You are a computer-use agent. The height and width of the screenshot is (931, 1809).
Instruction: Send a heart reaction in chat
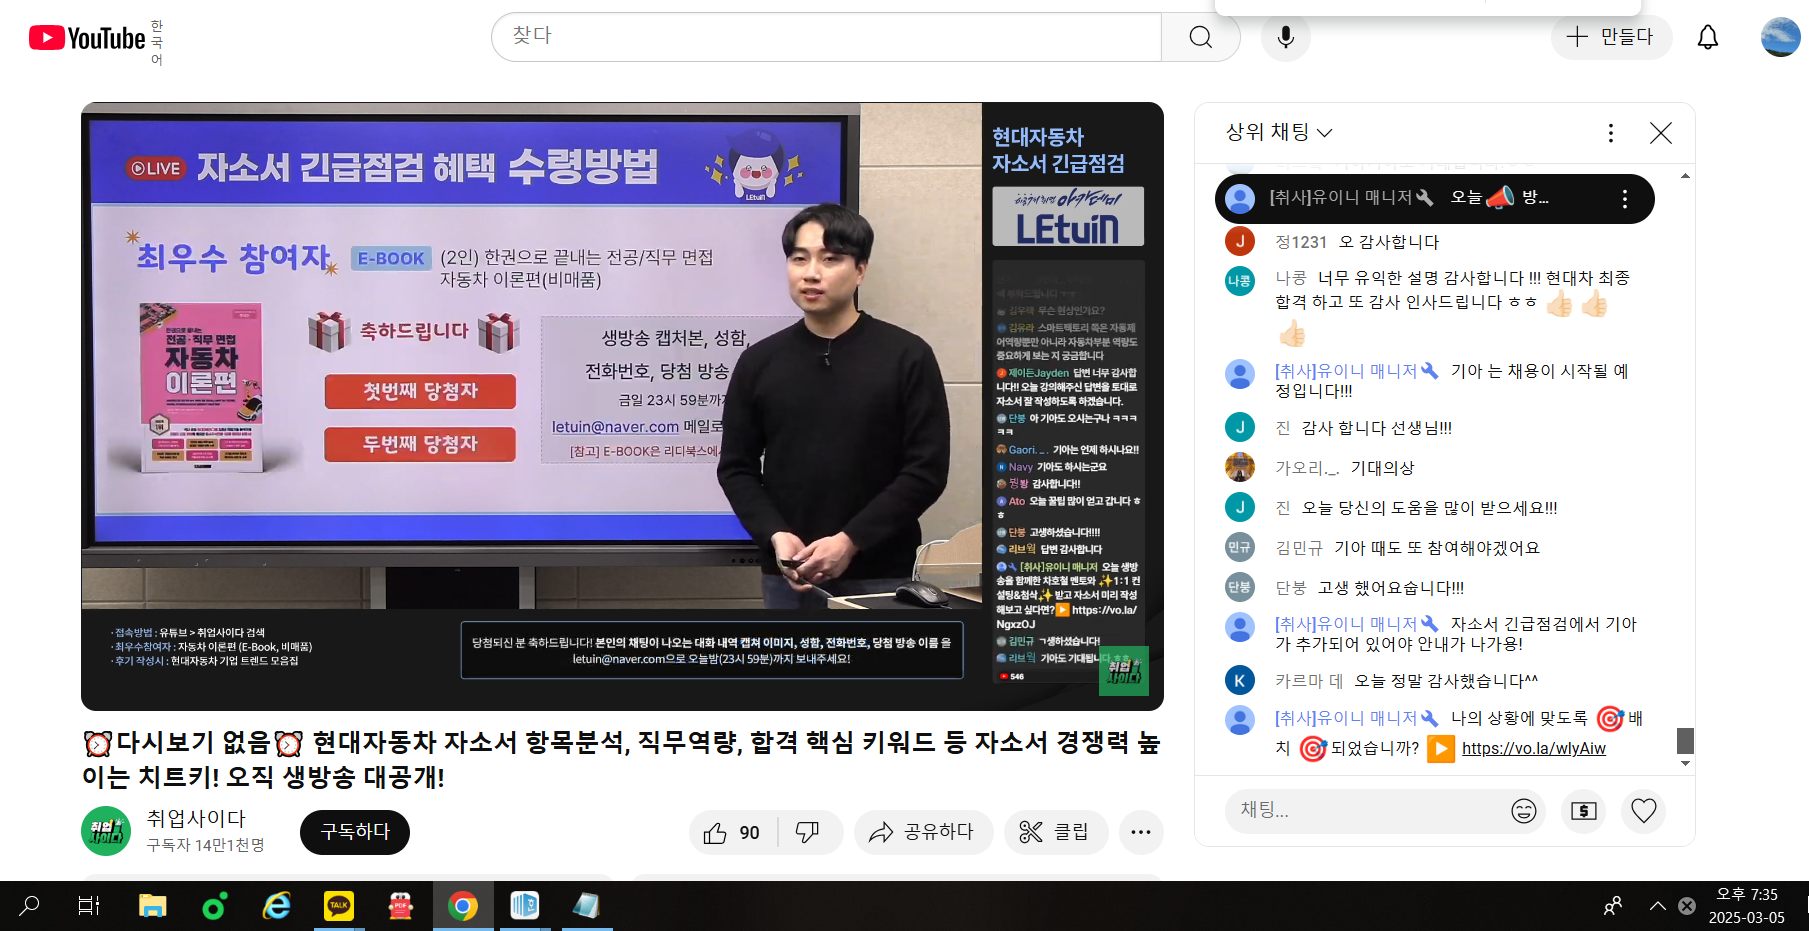(1644, 811)
